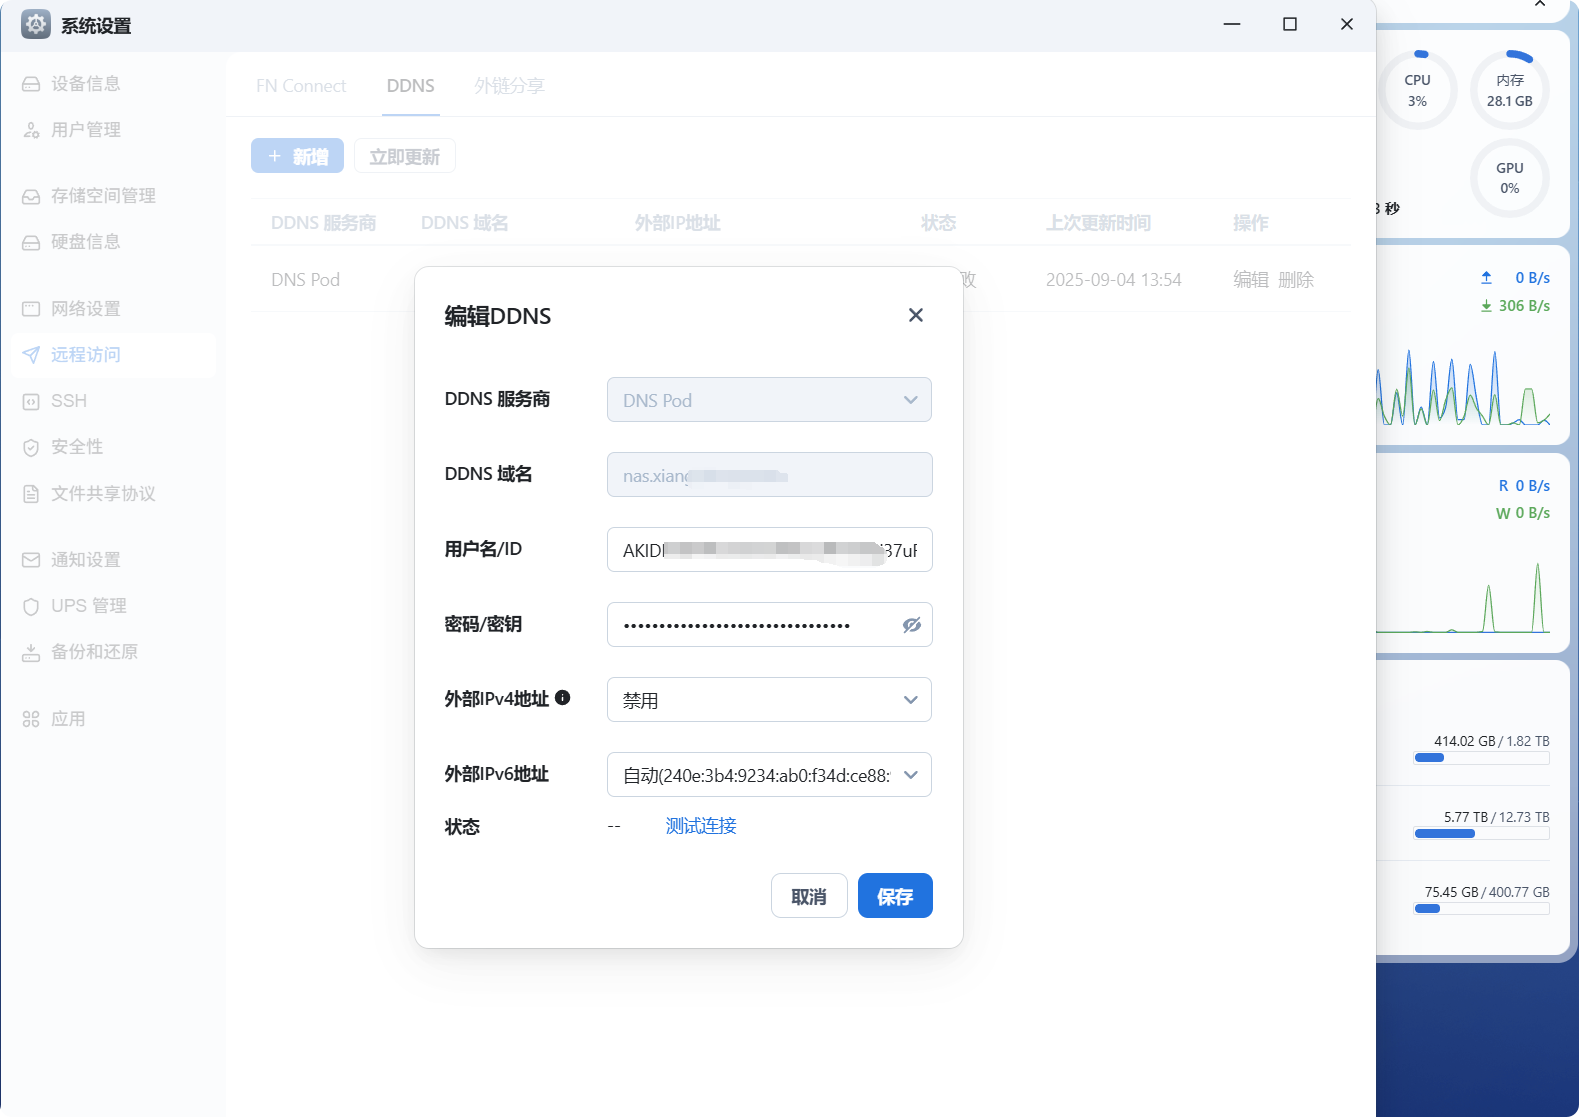The width and height of the screenshot is (1579, 1117).
Task: Open 设备信息 in the sidebar
Action: pos(115,84)
